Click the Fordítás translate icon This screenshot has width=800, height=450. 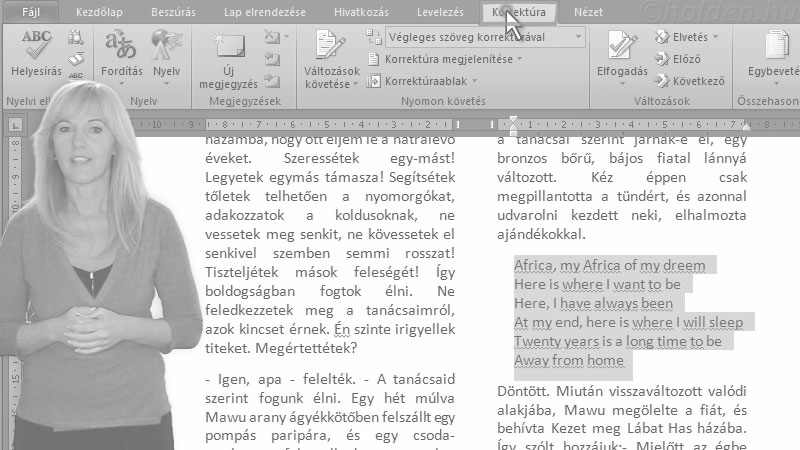[x=121, y=45]
